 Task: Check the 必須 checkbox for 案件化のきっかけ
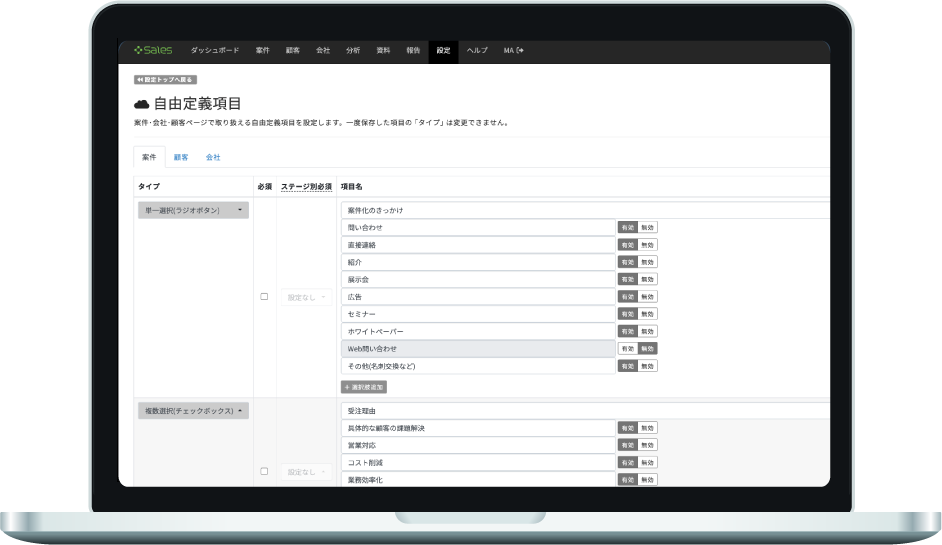pyautogui.click(x=264, y=297)
